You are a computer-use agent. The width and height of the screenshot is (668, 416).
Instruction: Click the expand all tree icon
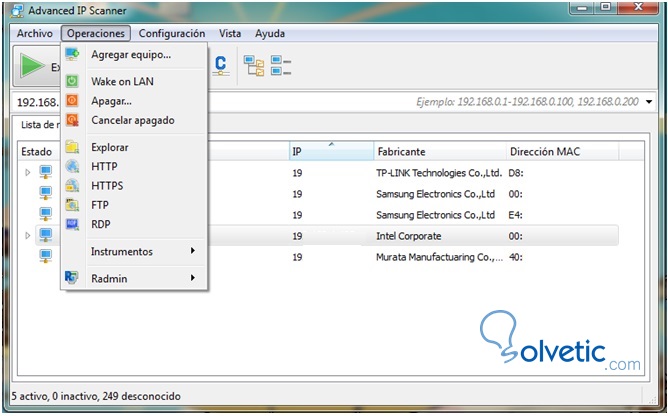253,66
